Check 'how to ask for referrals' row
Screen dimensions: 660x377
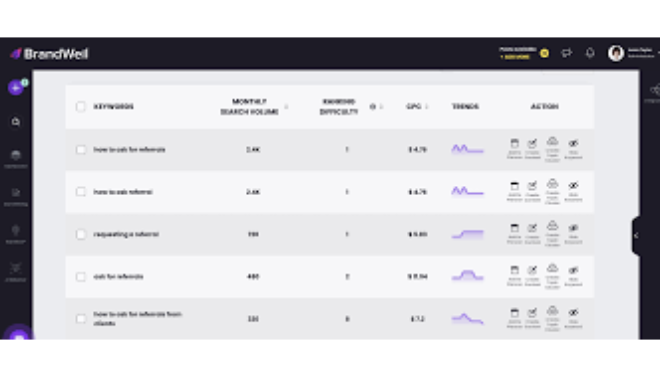81,149
